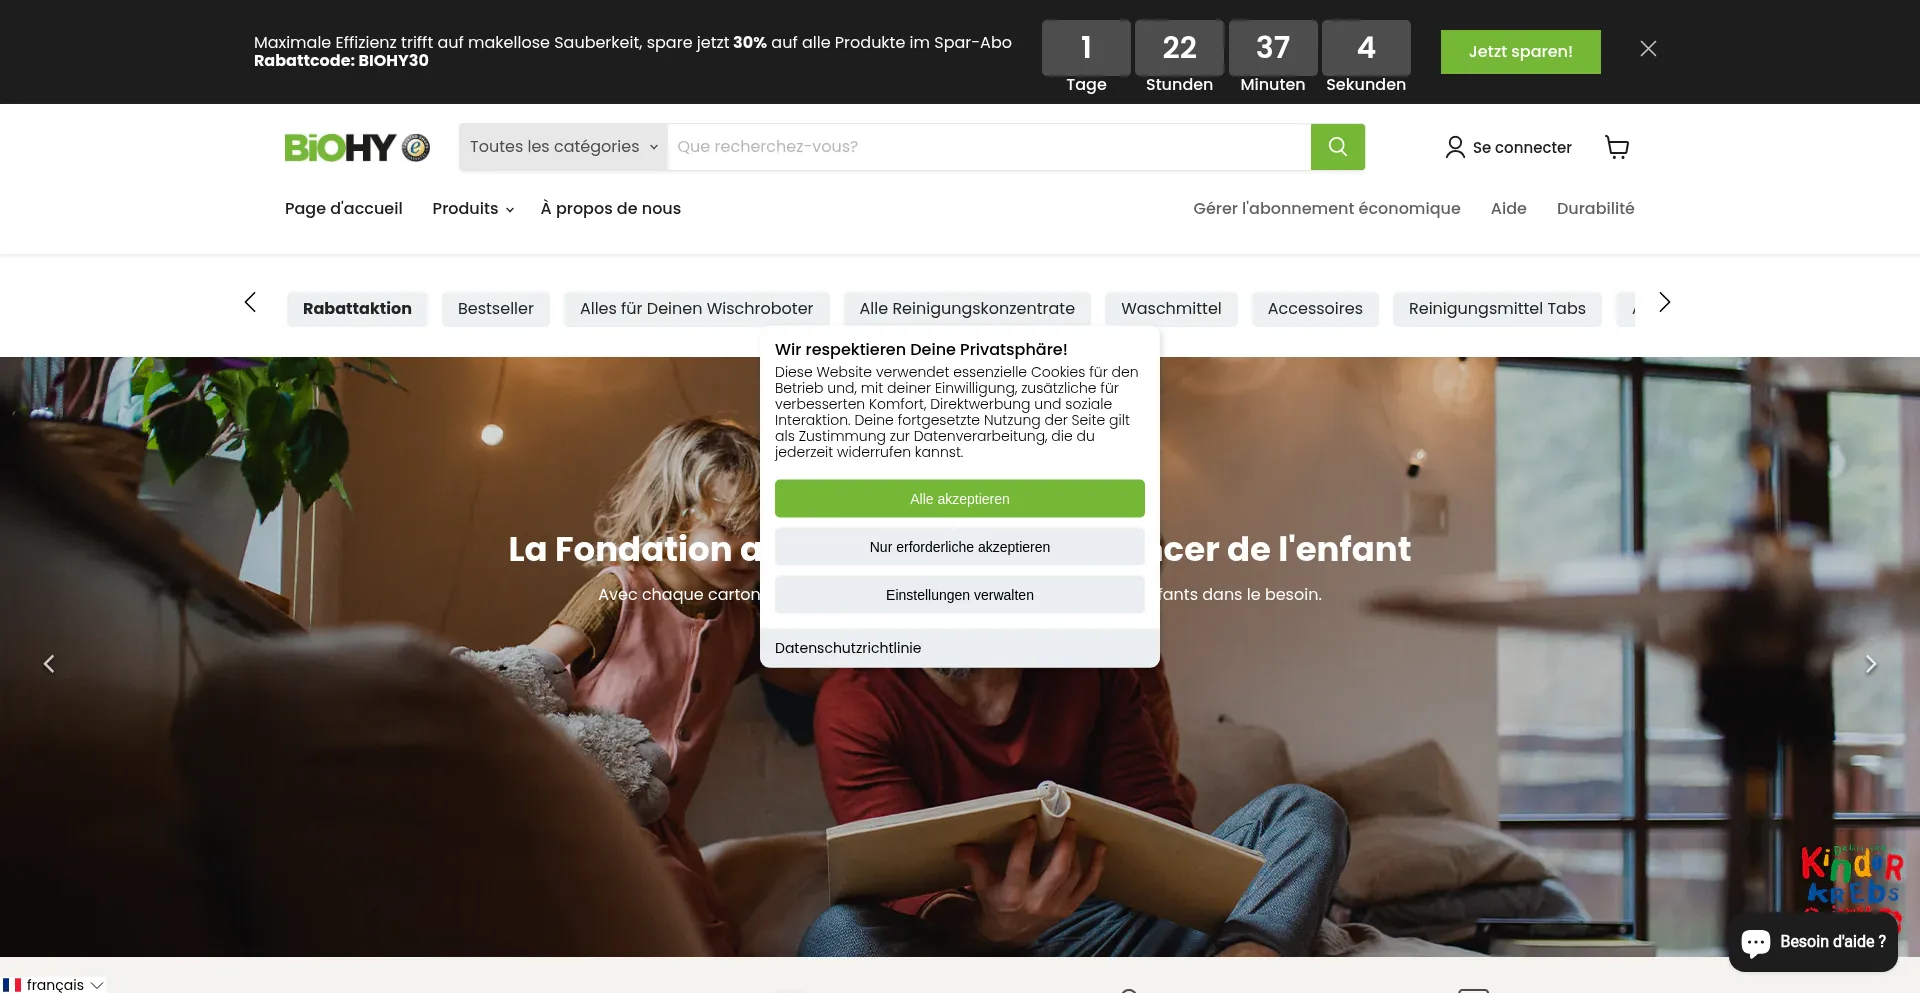
Task: Expand Toutes les catégories dropdown
Action: (x=564, y=147)
